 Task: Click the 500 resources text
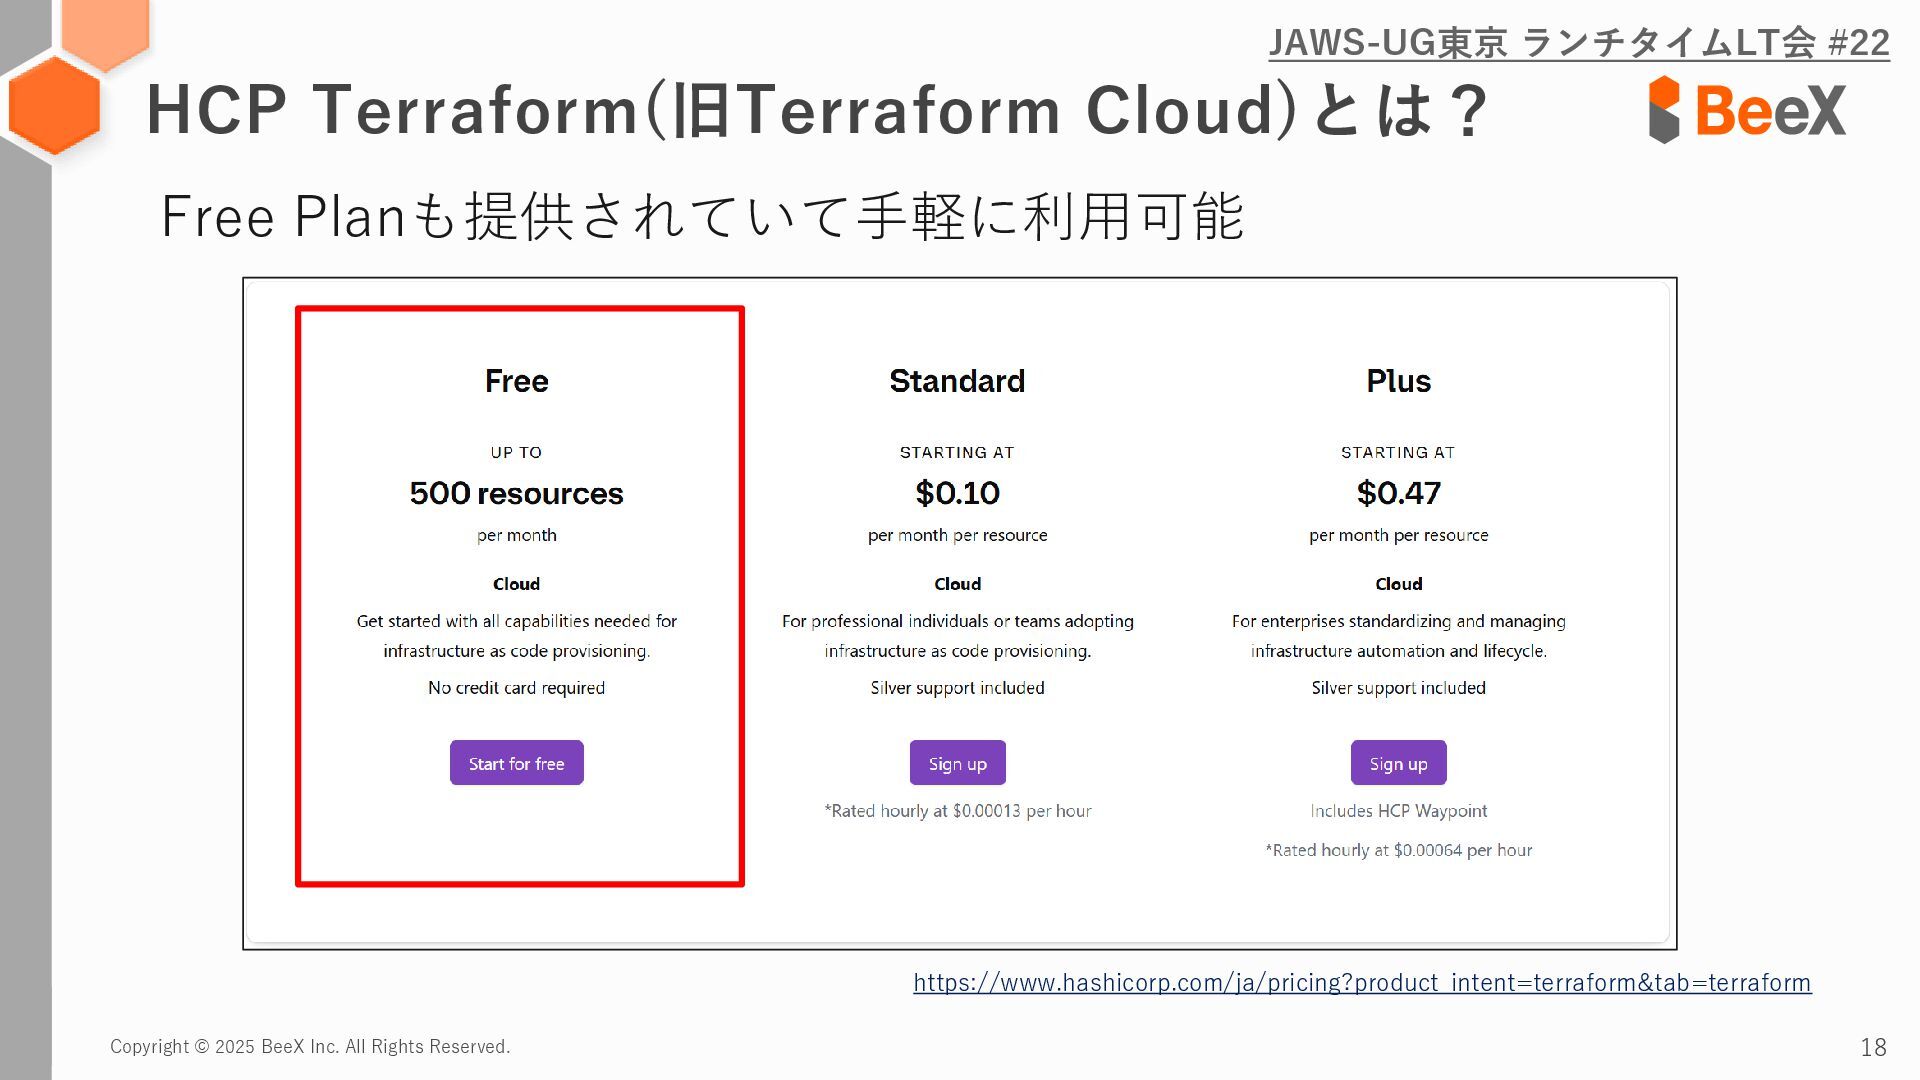pyautogui.click(x=516, y=493)
